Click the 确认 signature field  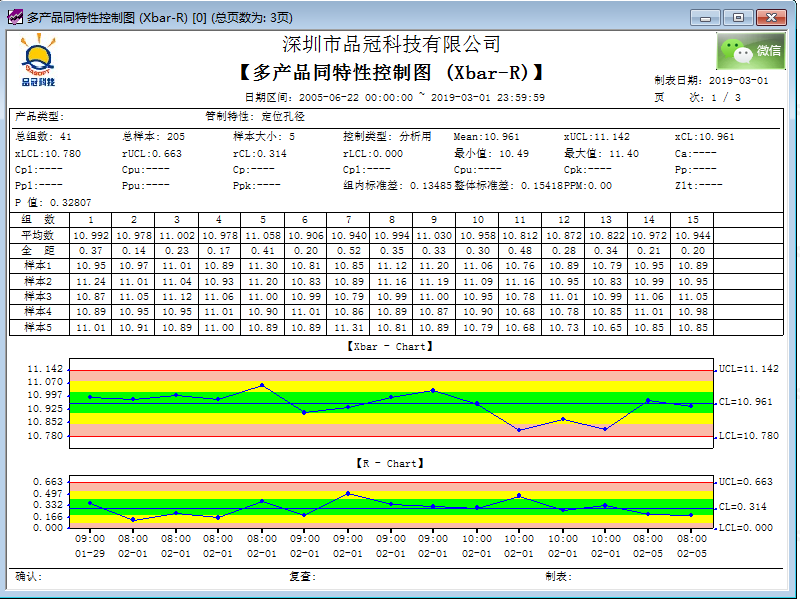click(29, 577)
